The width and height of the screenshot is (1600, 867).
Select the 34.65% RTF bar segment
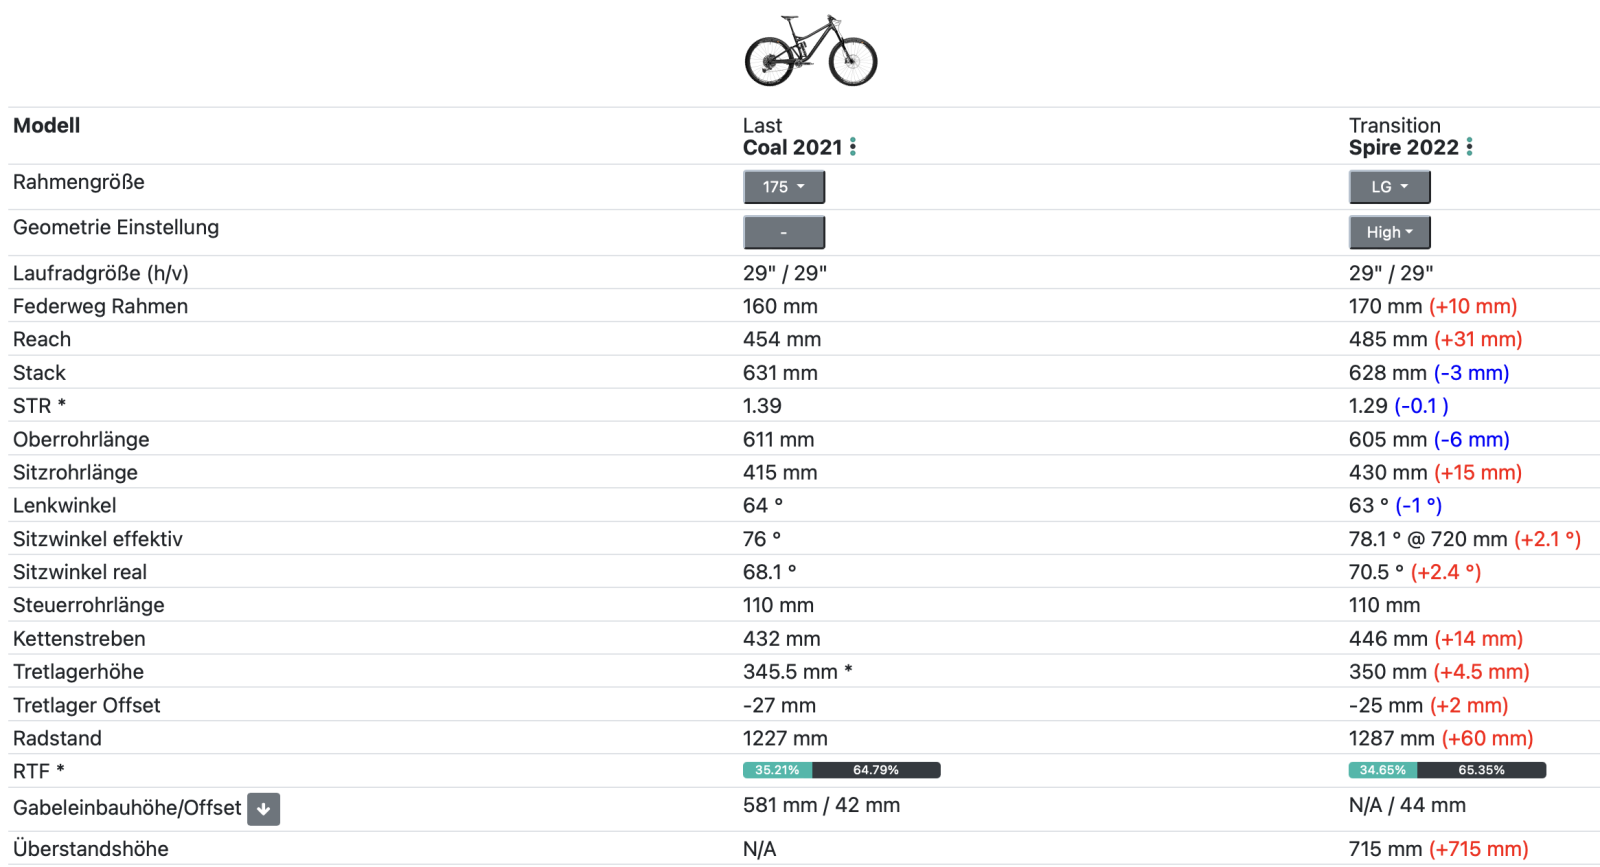coord(1382,770)
